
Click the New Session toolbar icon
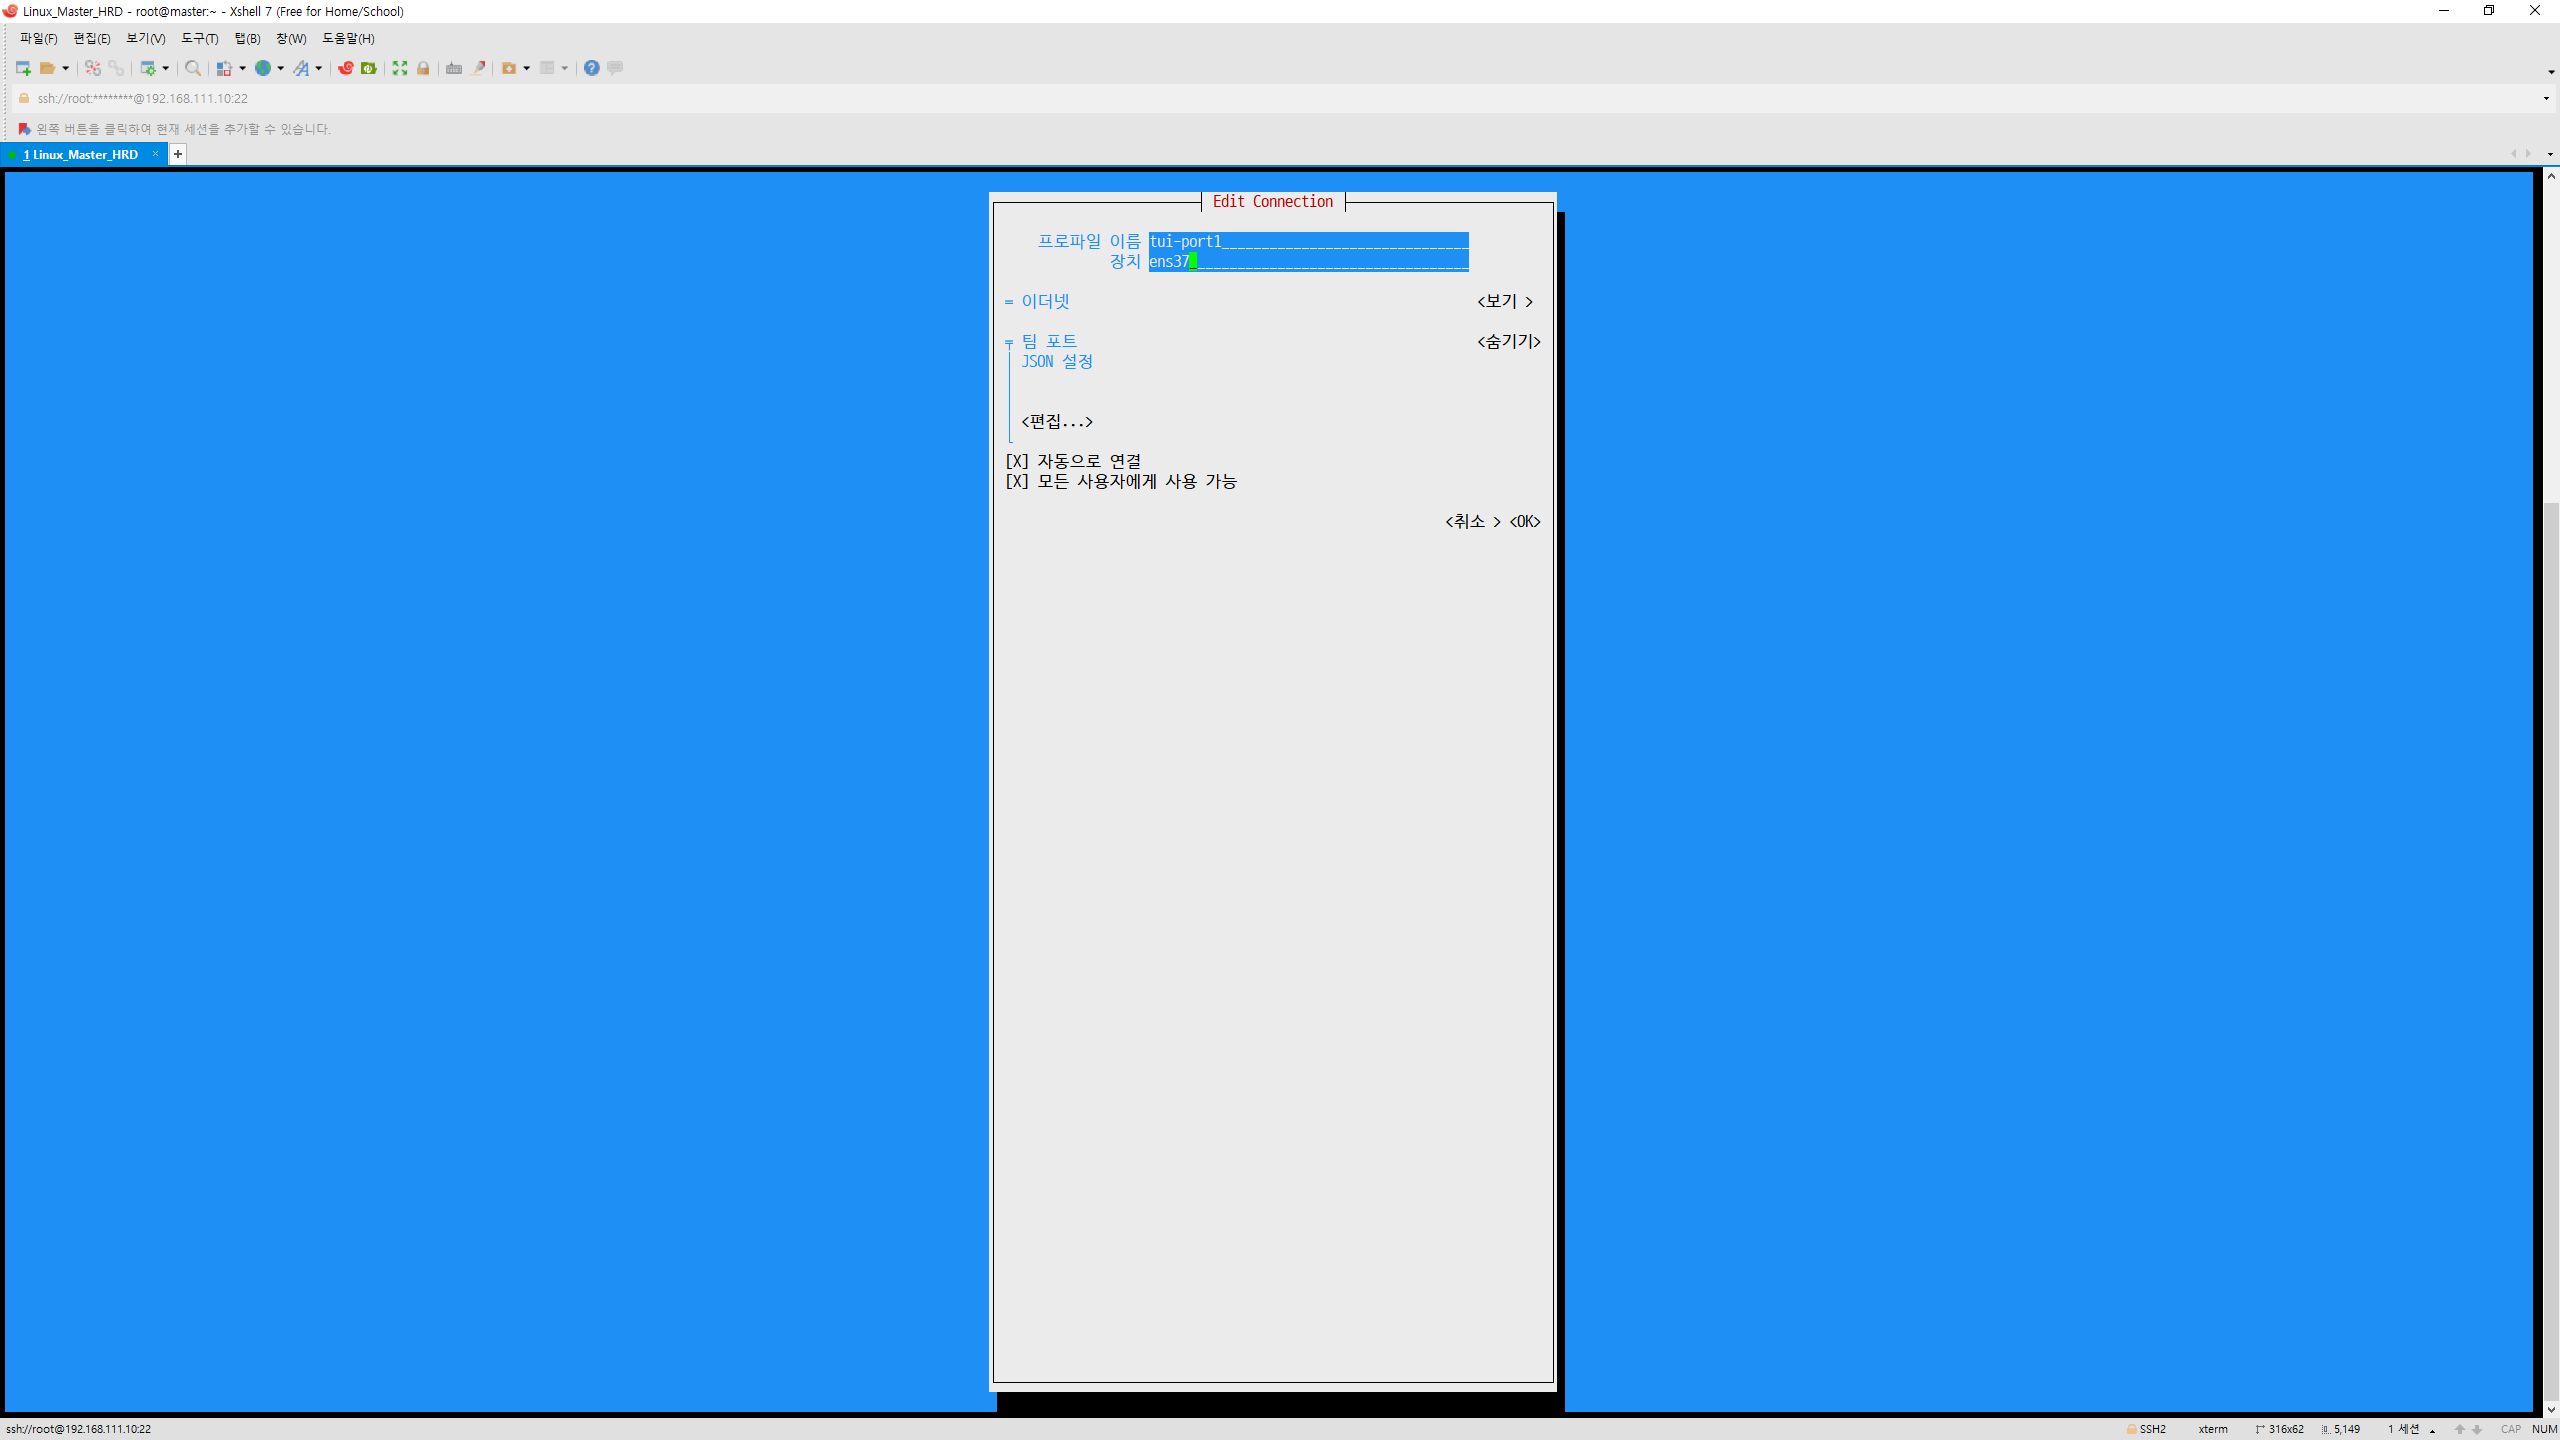point(22,68)
